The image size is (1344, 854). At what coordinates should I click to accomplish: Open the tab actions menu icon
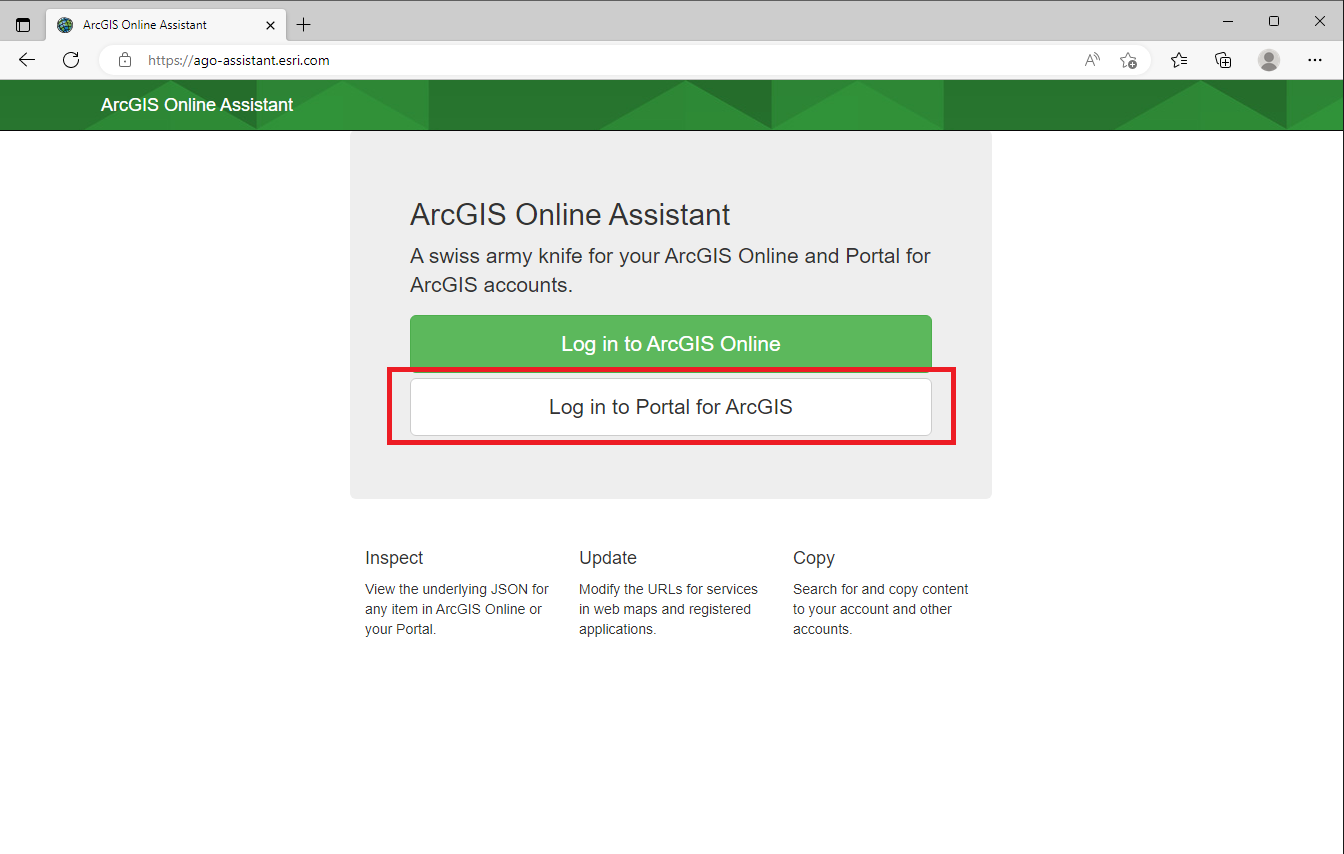[x=23, y=25]
